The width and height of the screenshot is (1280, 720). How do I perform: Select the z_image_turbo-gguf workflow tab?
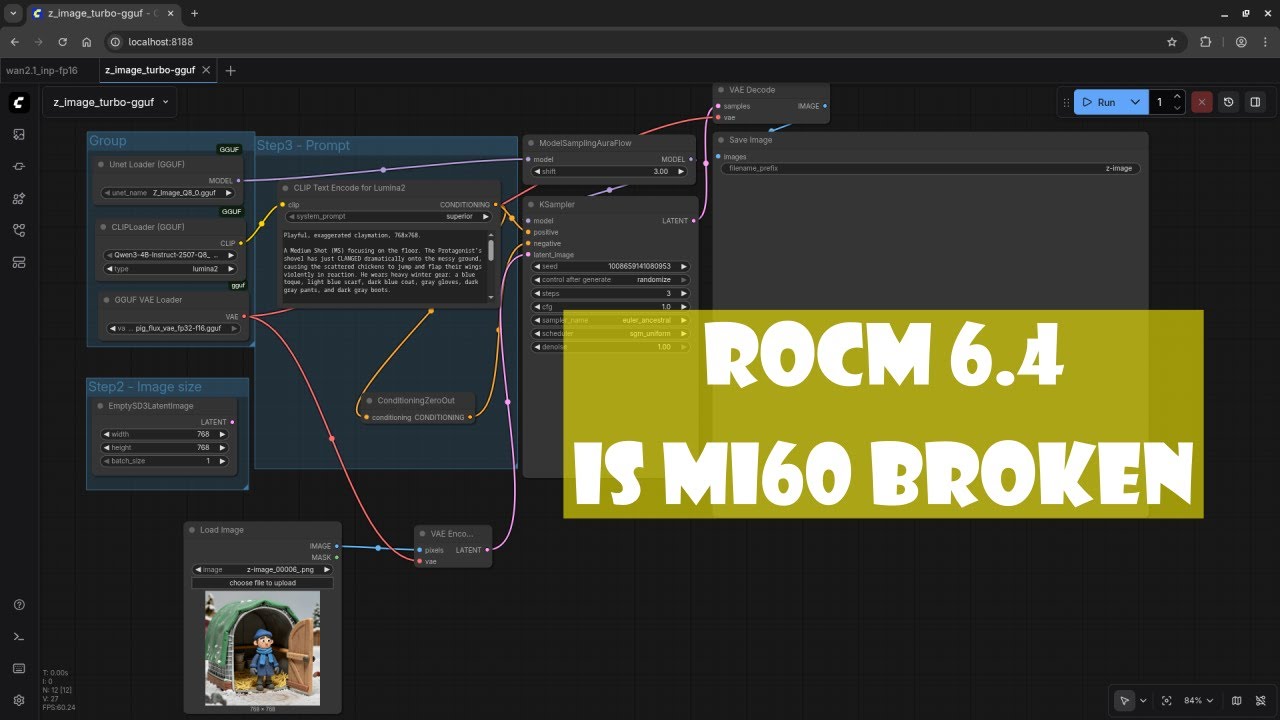pyautogui.click(x=150, y=71)
